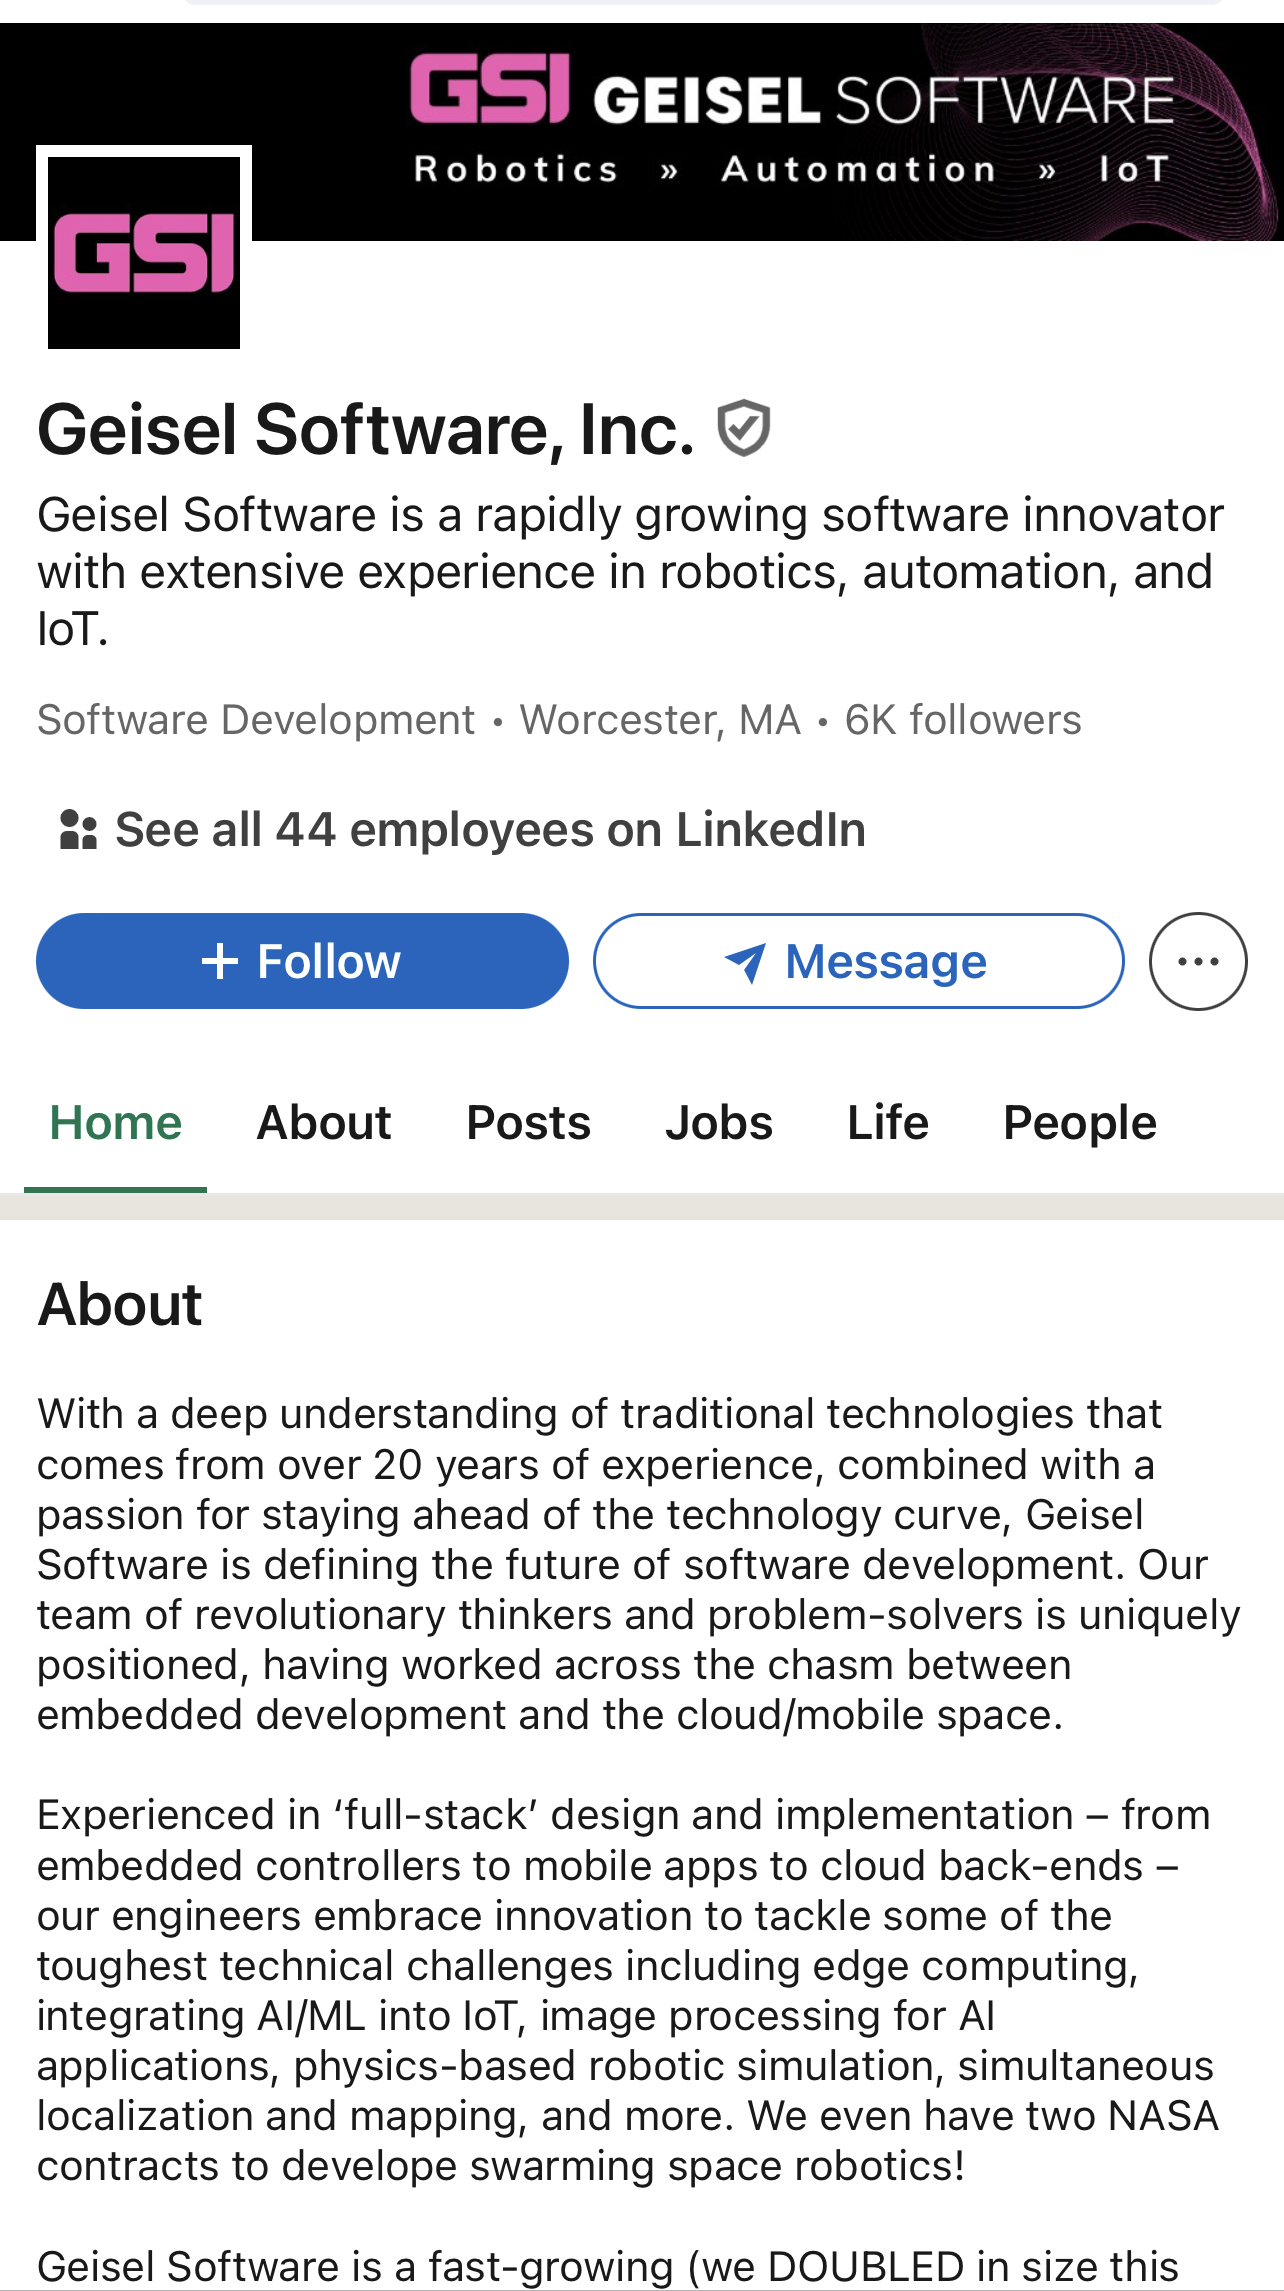Tap the company tagline description text
The image size is (1284, 2291).
click(630, 572)
